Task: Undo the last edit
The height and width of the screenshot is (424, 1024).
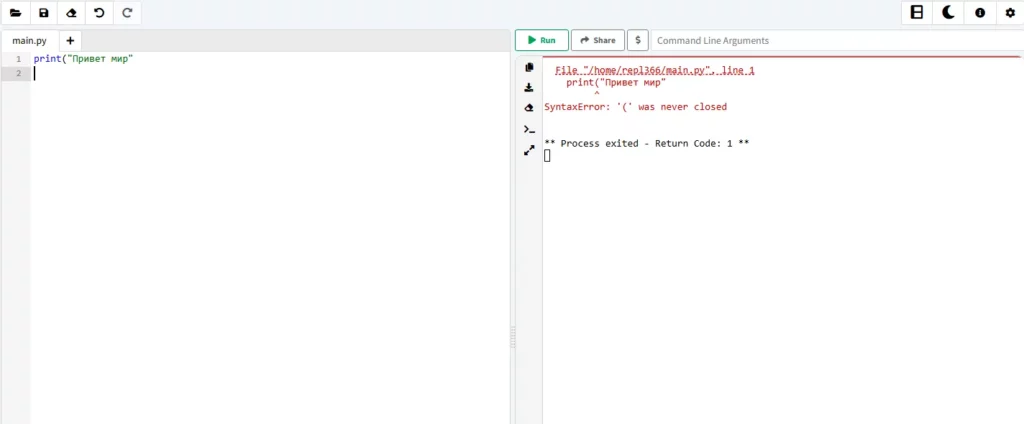Action: point(99,13)
